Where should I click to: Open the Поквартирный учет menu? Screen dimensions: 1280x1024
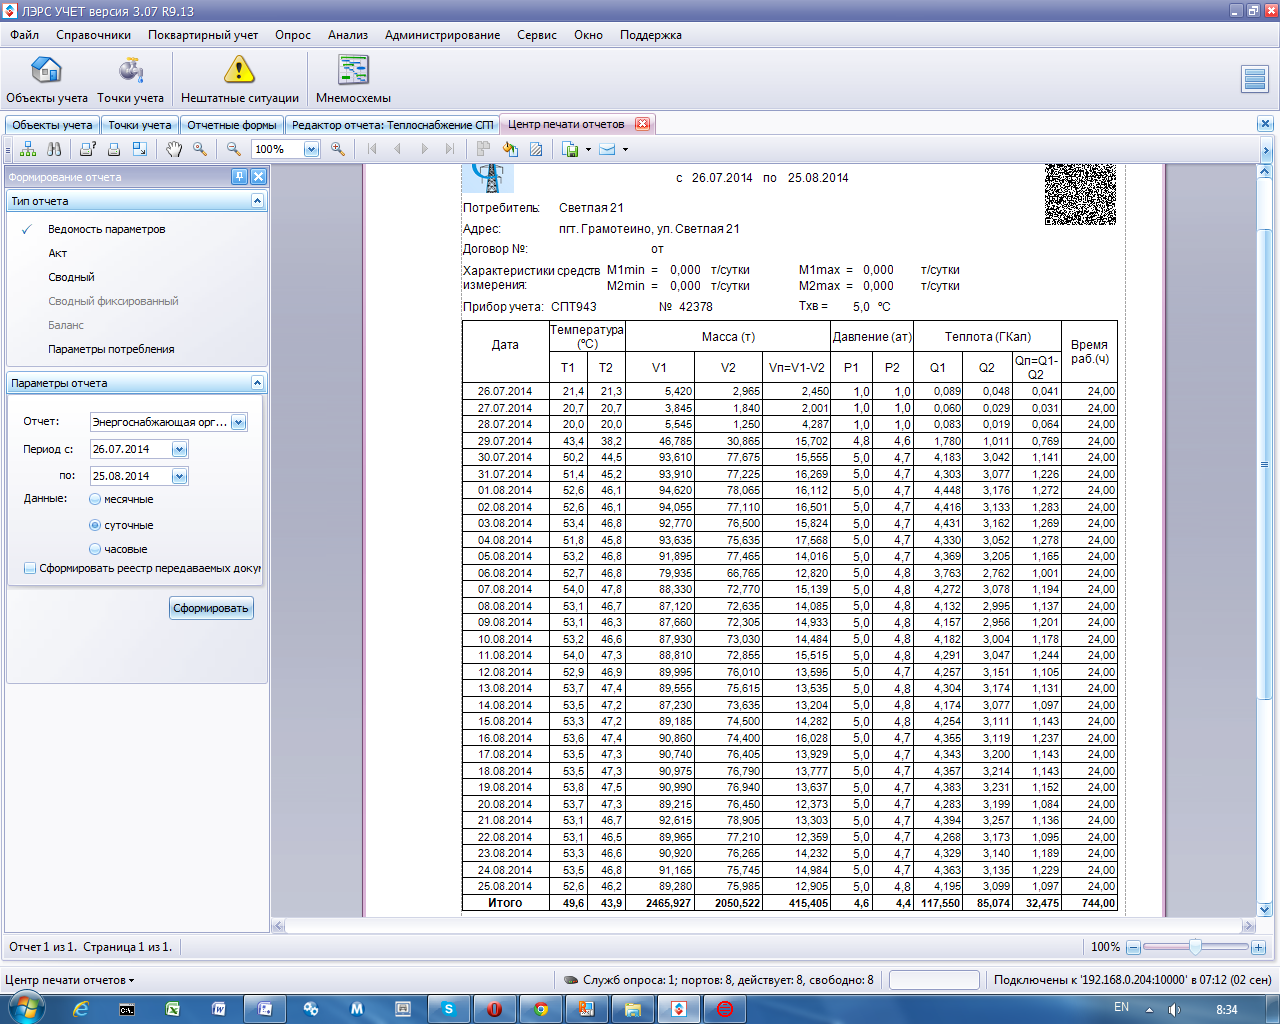tap(203, 34)
